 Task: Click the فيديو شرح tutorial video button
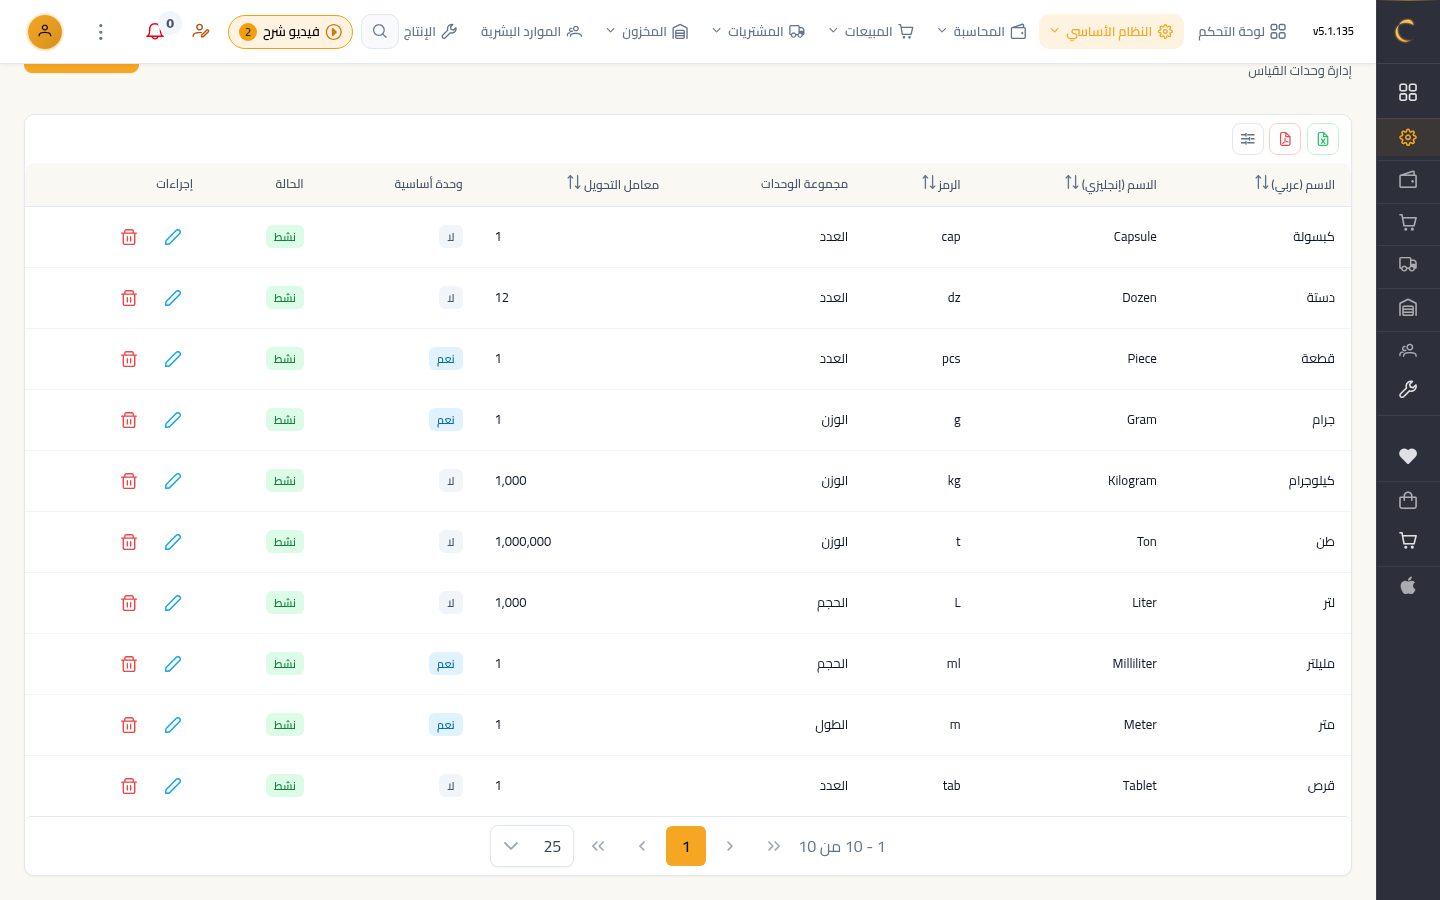[291, 32]
